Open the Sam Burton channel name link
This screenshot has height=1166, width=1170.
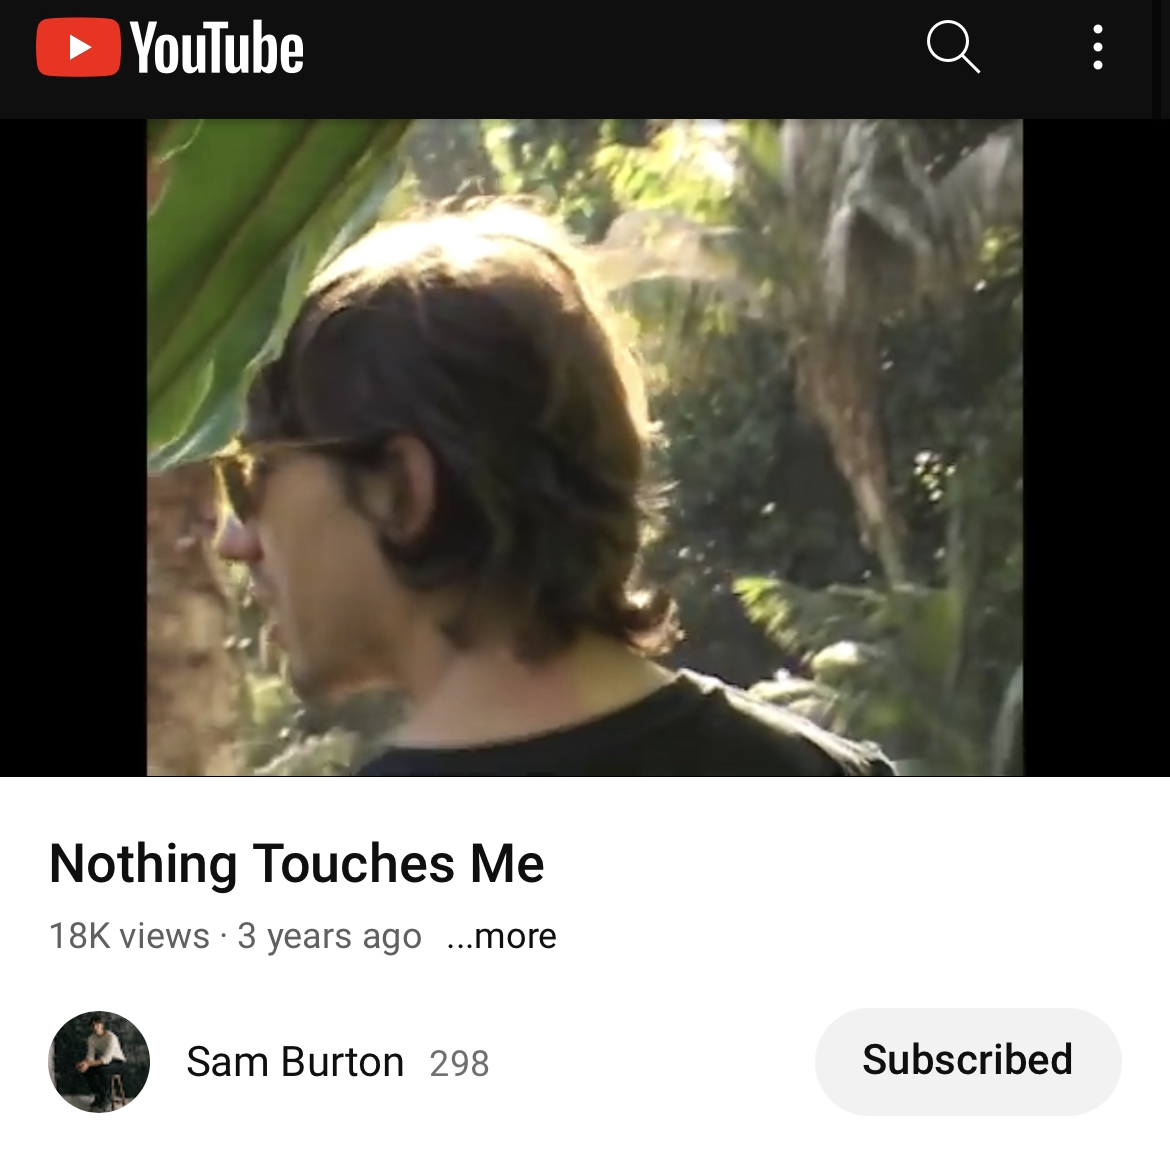(295, 1062)
